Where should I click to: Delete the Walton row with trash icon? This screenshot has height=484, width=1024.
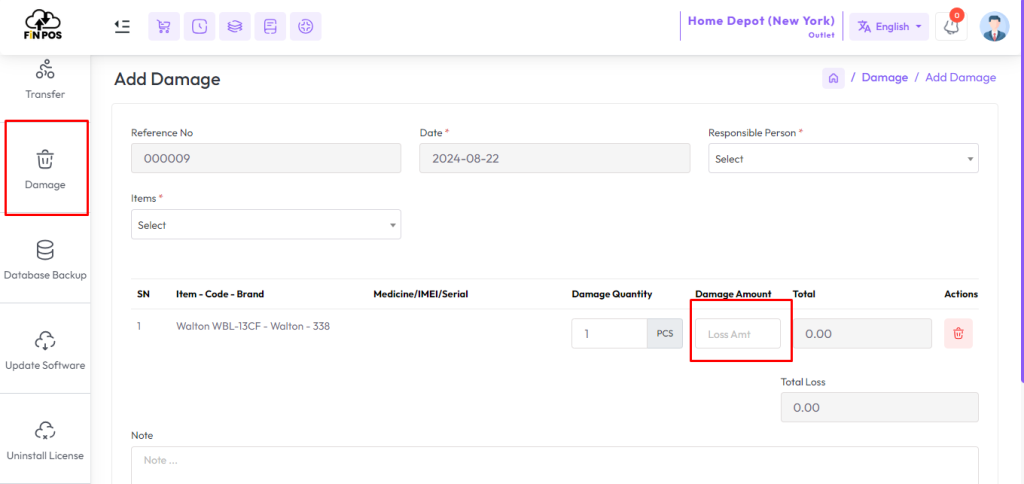(x=958, y=333)
